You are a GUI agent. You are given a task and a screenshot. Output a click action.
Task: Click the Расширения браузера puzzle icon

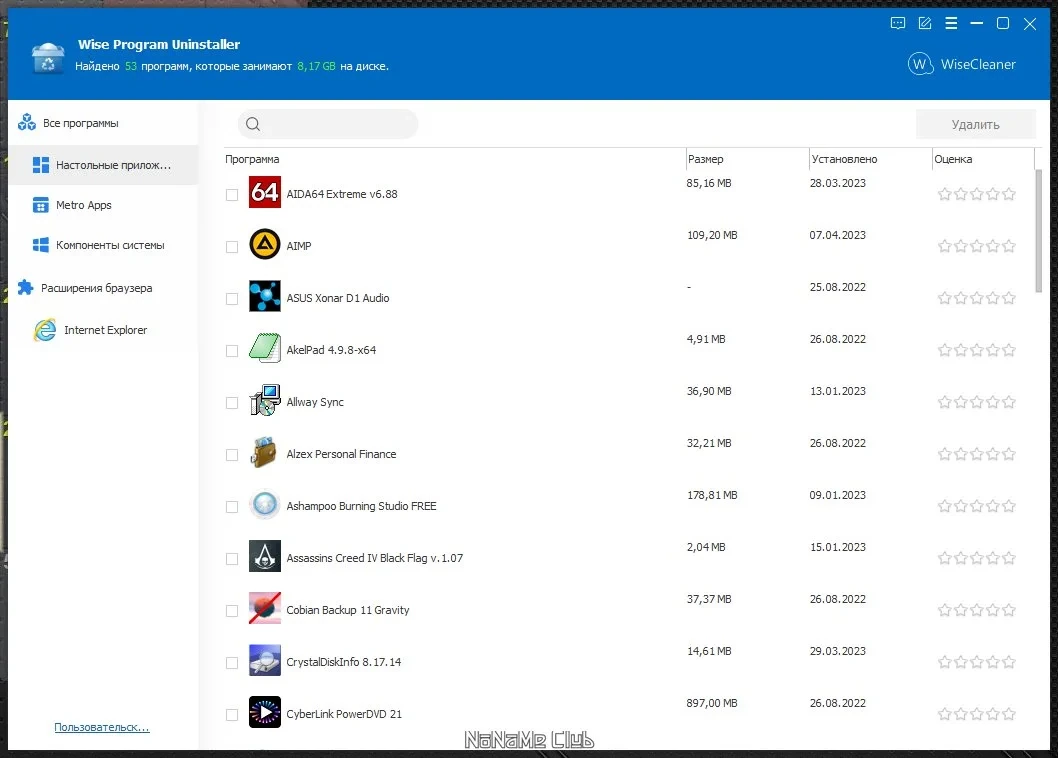click(x=26, y=288)
